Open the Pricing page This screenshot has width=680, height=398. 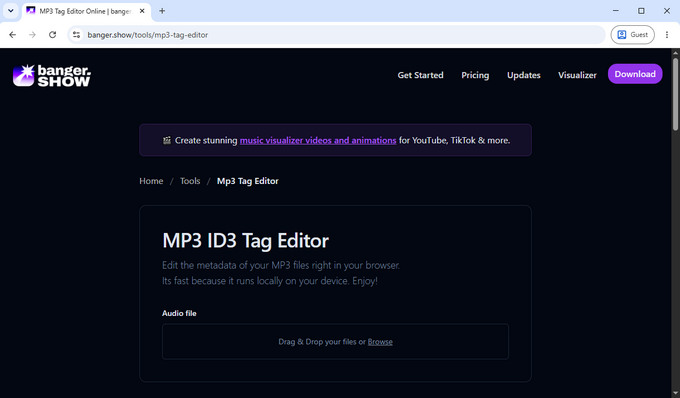tap(475, 75)
